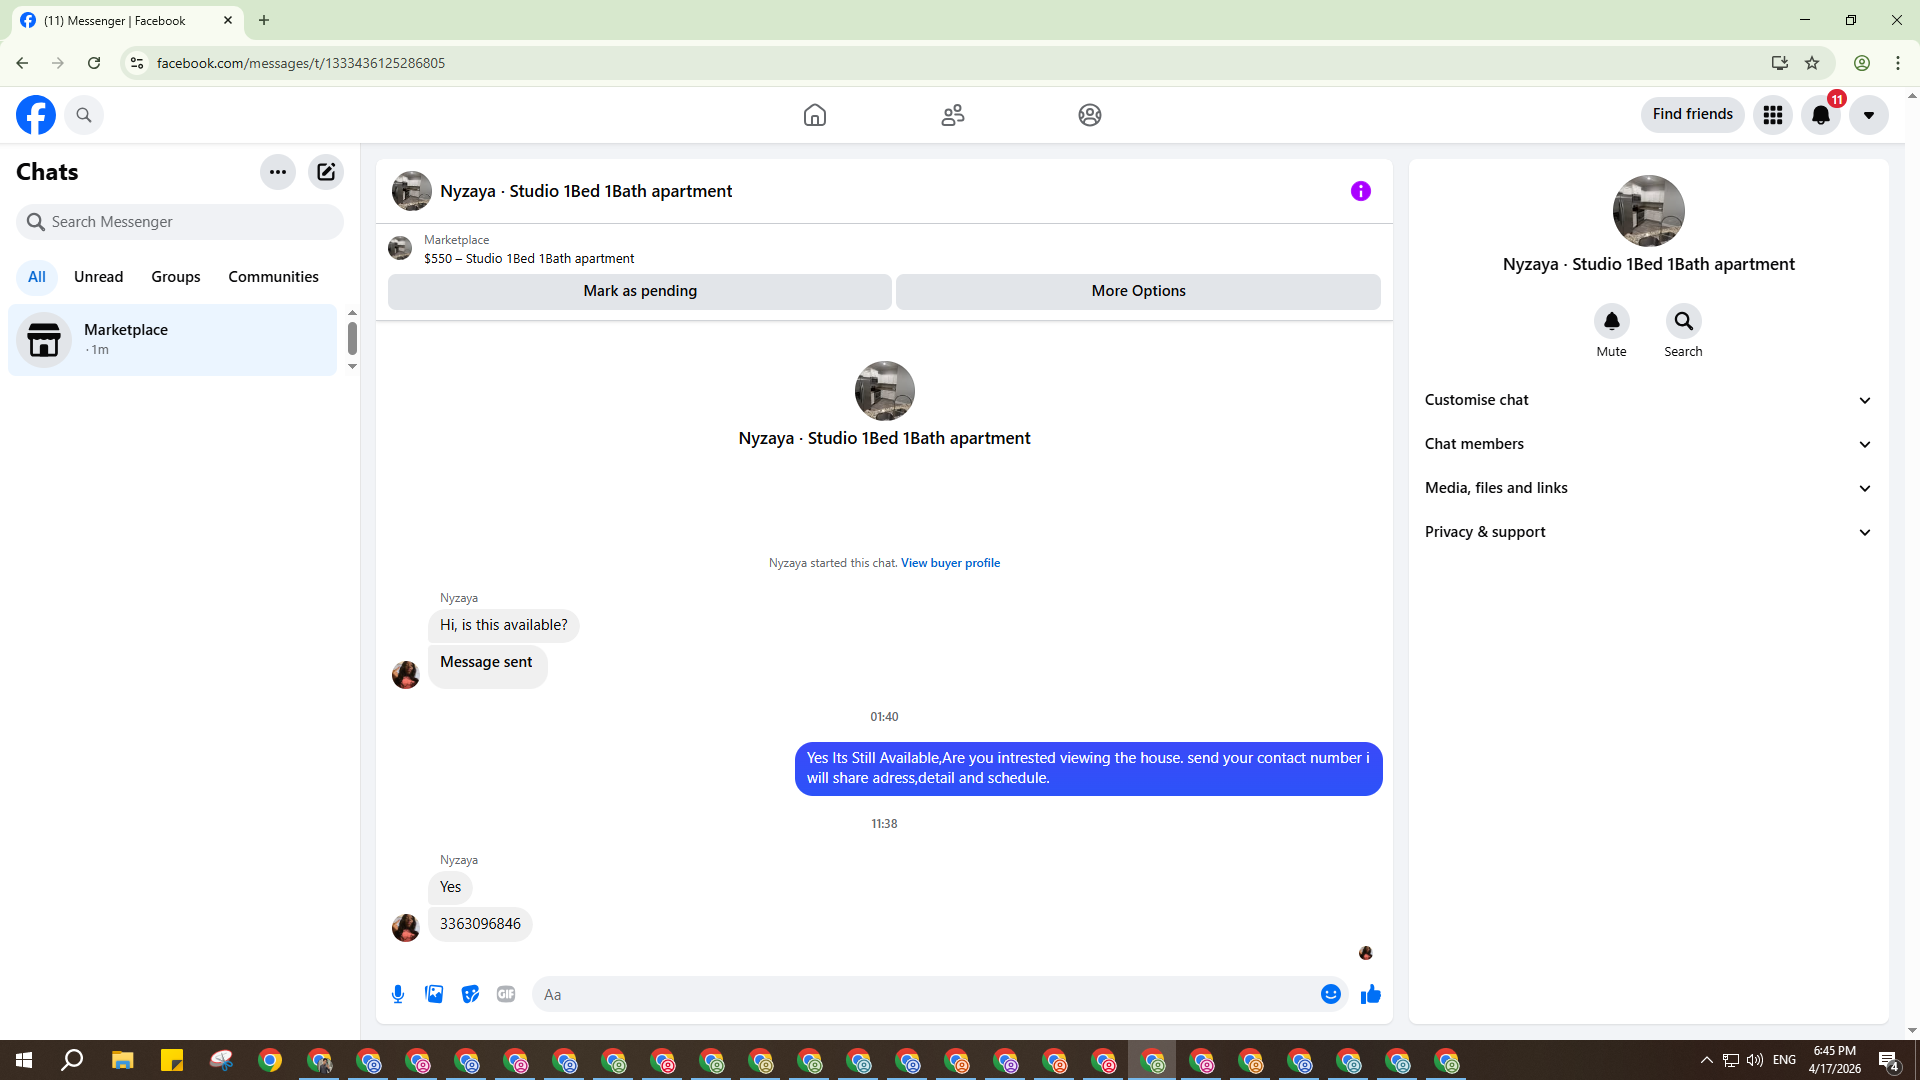Open the sticker picker icon
This screenshot has height=1080, width=1920.
(470, 994)
